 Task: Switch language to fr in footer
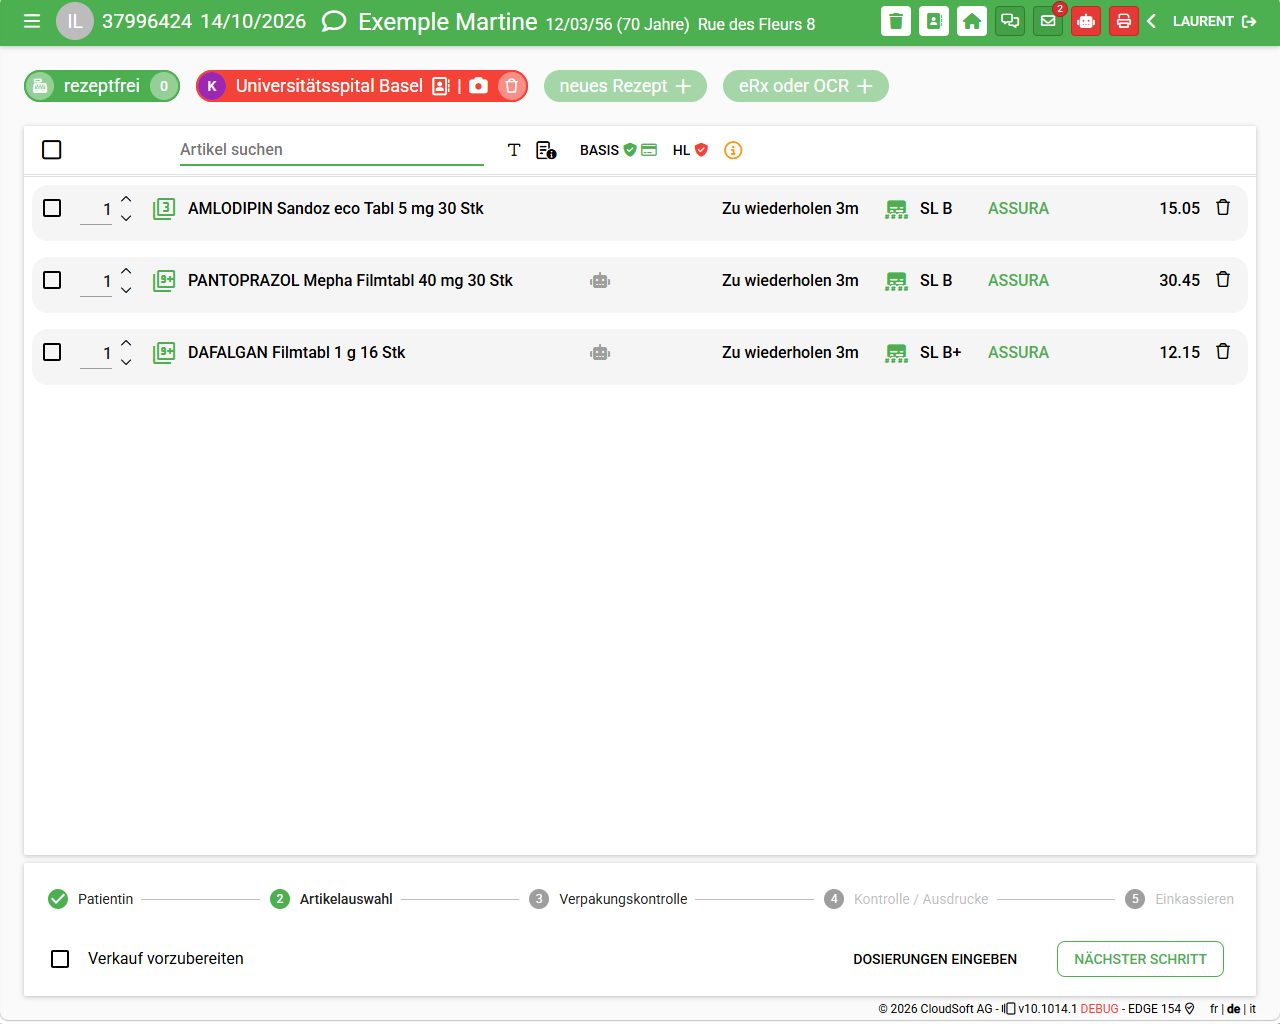1214,1009
